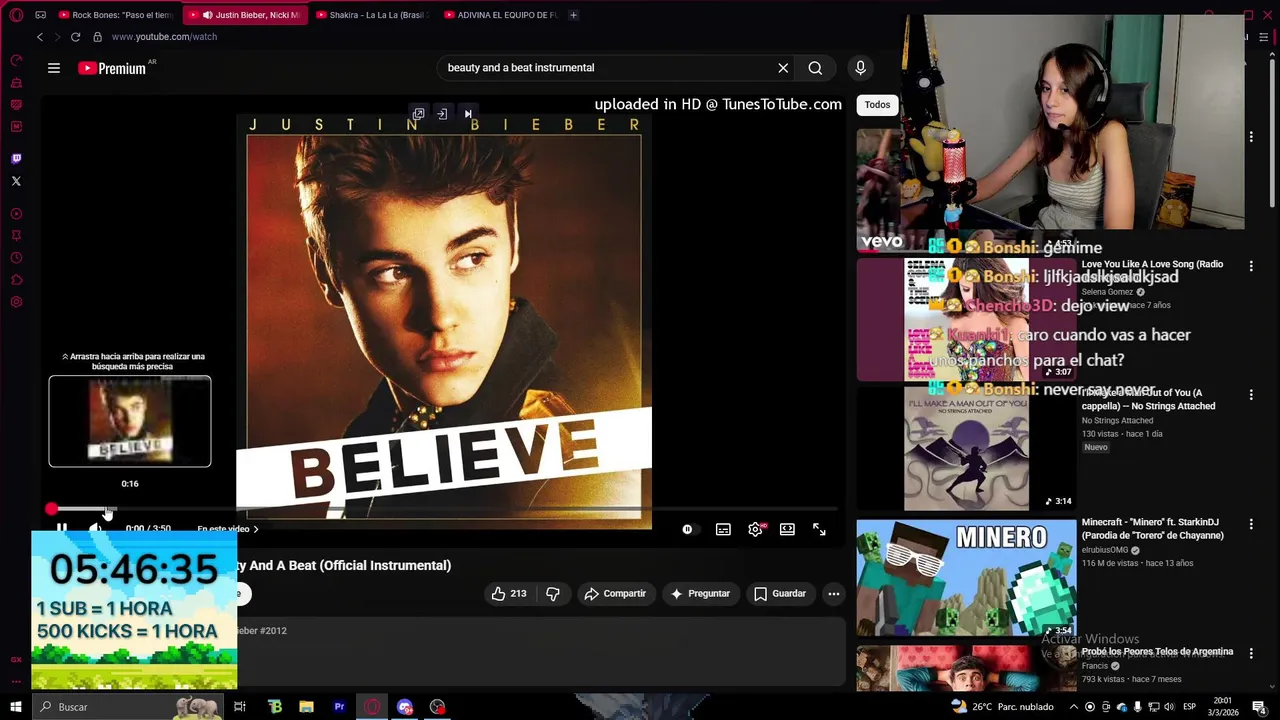Reload the current page
Screen dimensions: 1280x720
[x=75, y=37]
